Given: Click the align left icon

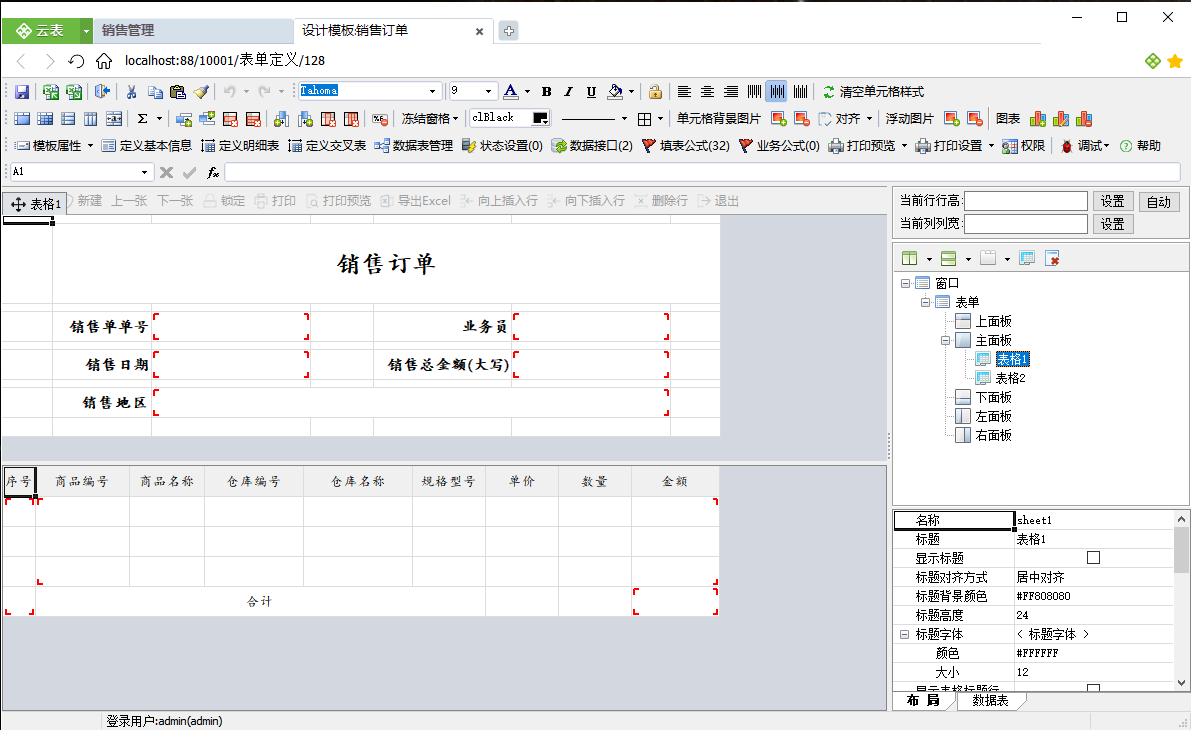Looking at the screenshot, I should coord(684,92).
